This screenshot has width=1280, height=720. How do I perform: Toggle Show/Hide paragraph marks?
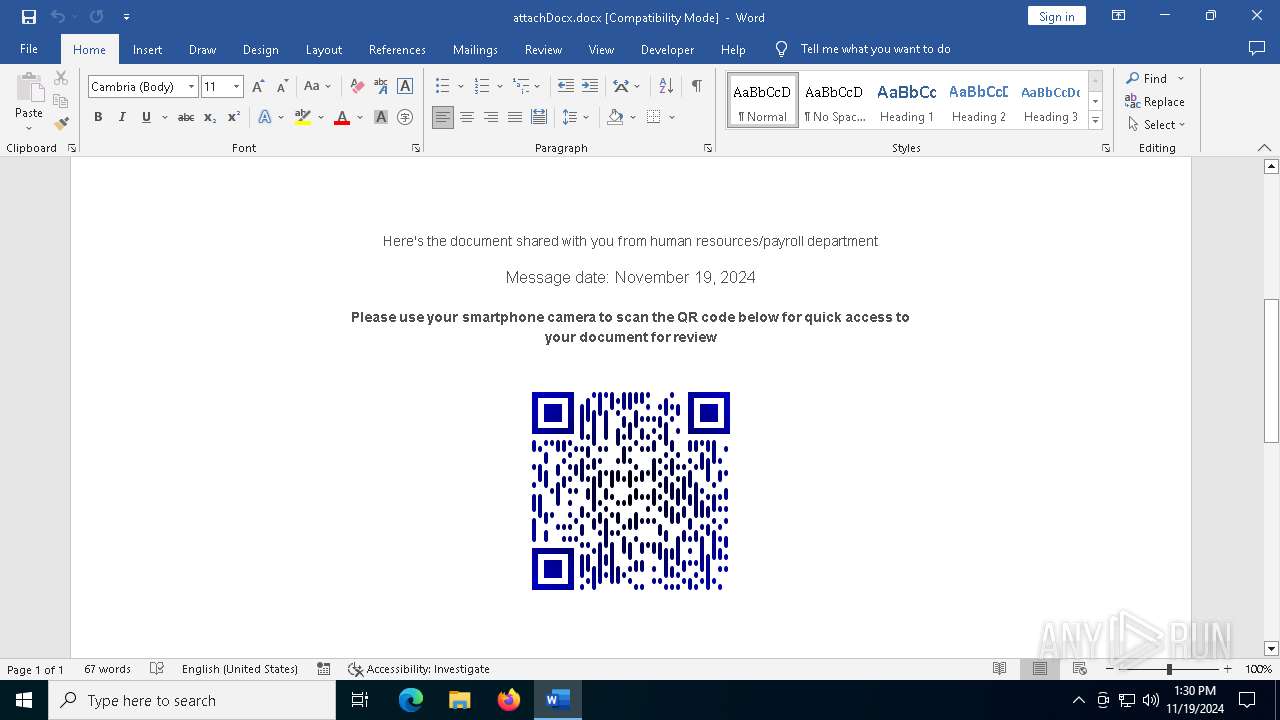point(696,86)
